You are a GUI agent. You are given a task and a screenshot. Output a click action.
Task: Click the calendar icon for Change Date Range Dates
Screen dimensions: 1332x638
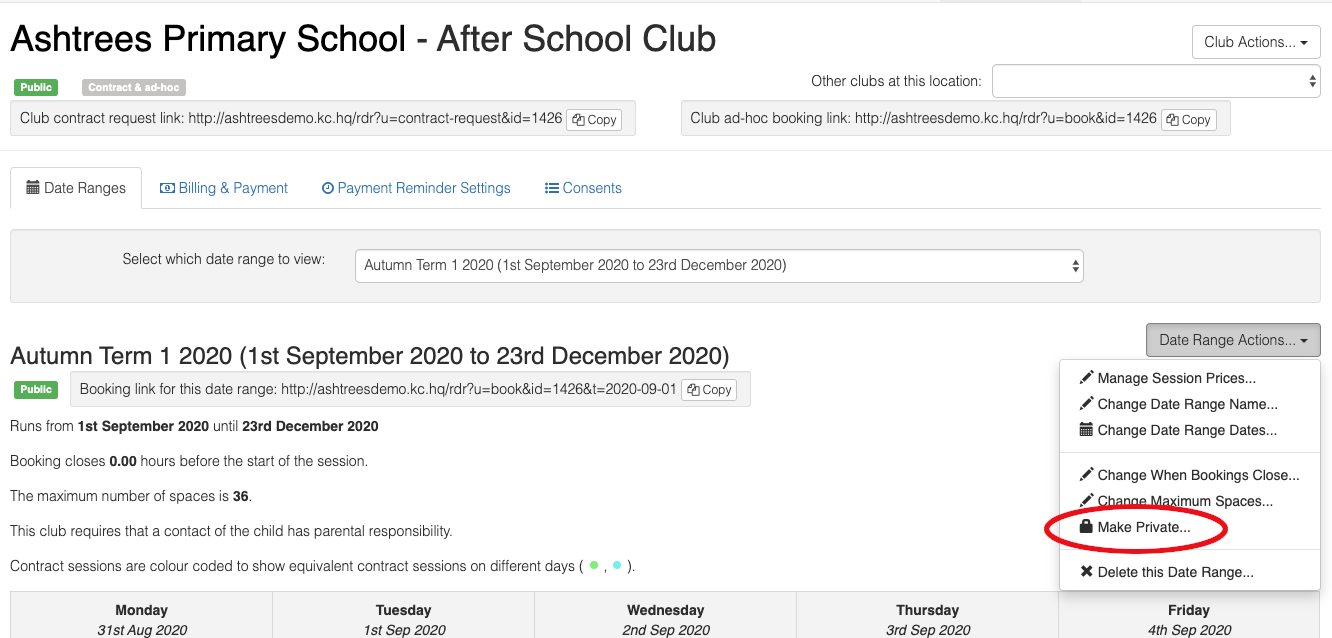(1087, 430)
